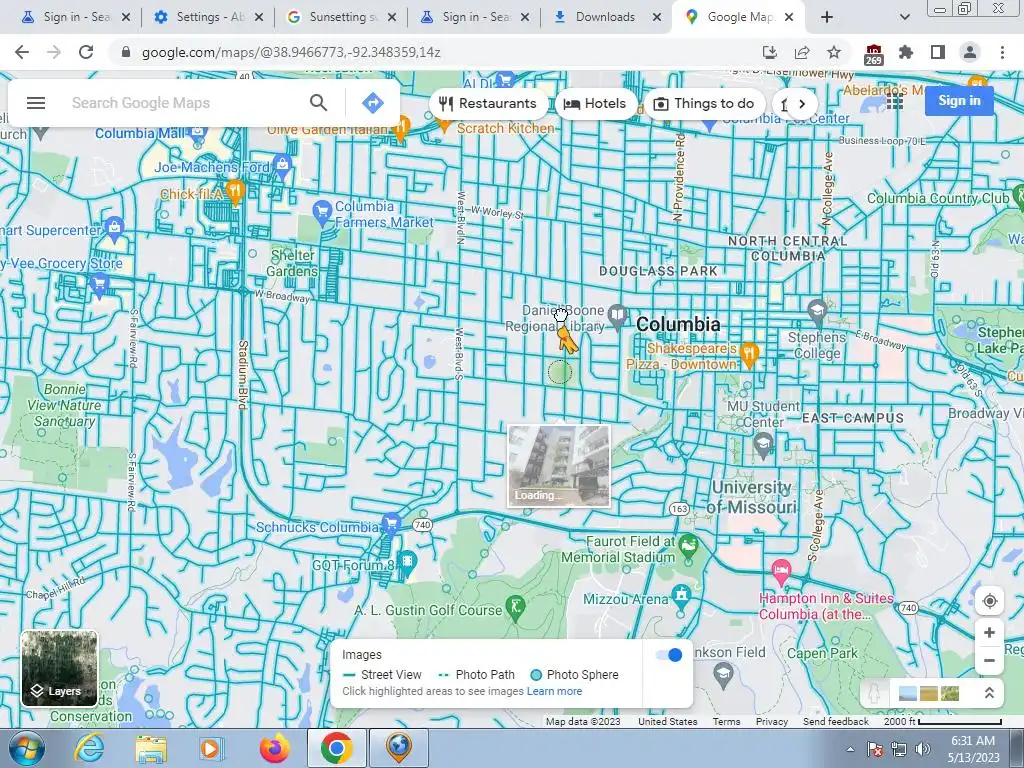Open Internet Explorer from taskbar
Screen dimensions: 1024x768
(x=89, y=748)
